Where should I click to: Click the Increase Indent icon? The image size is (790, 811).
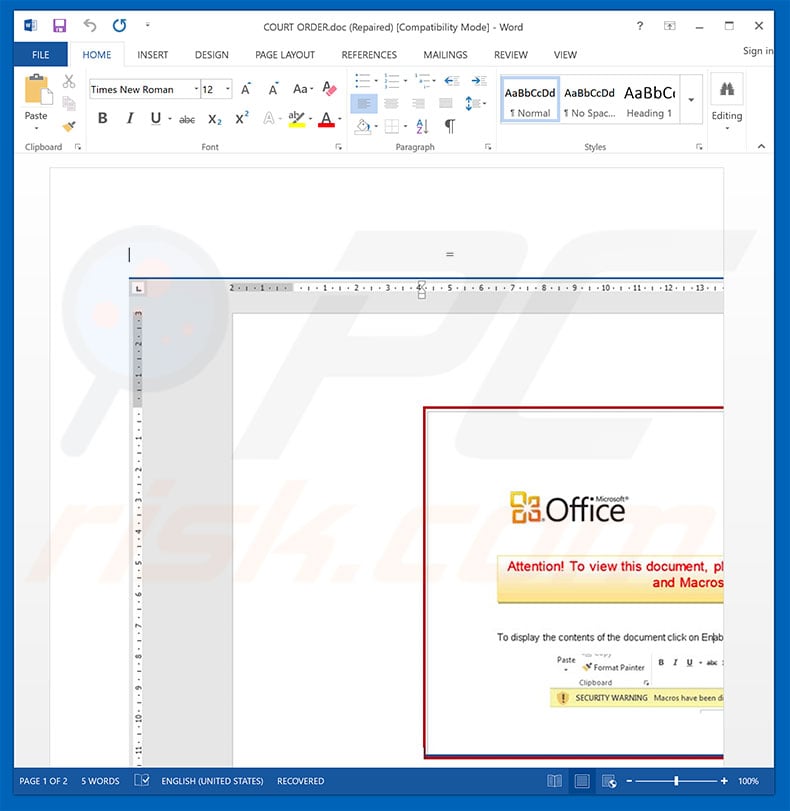coord(479,81)
